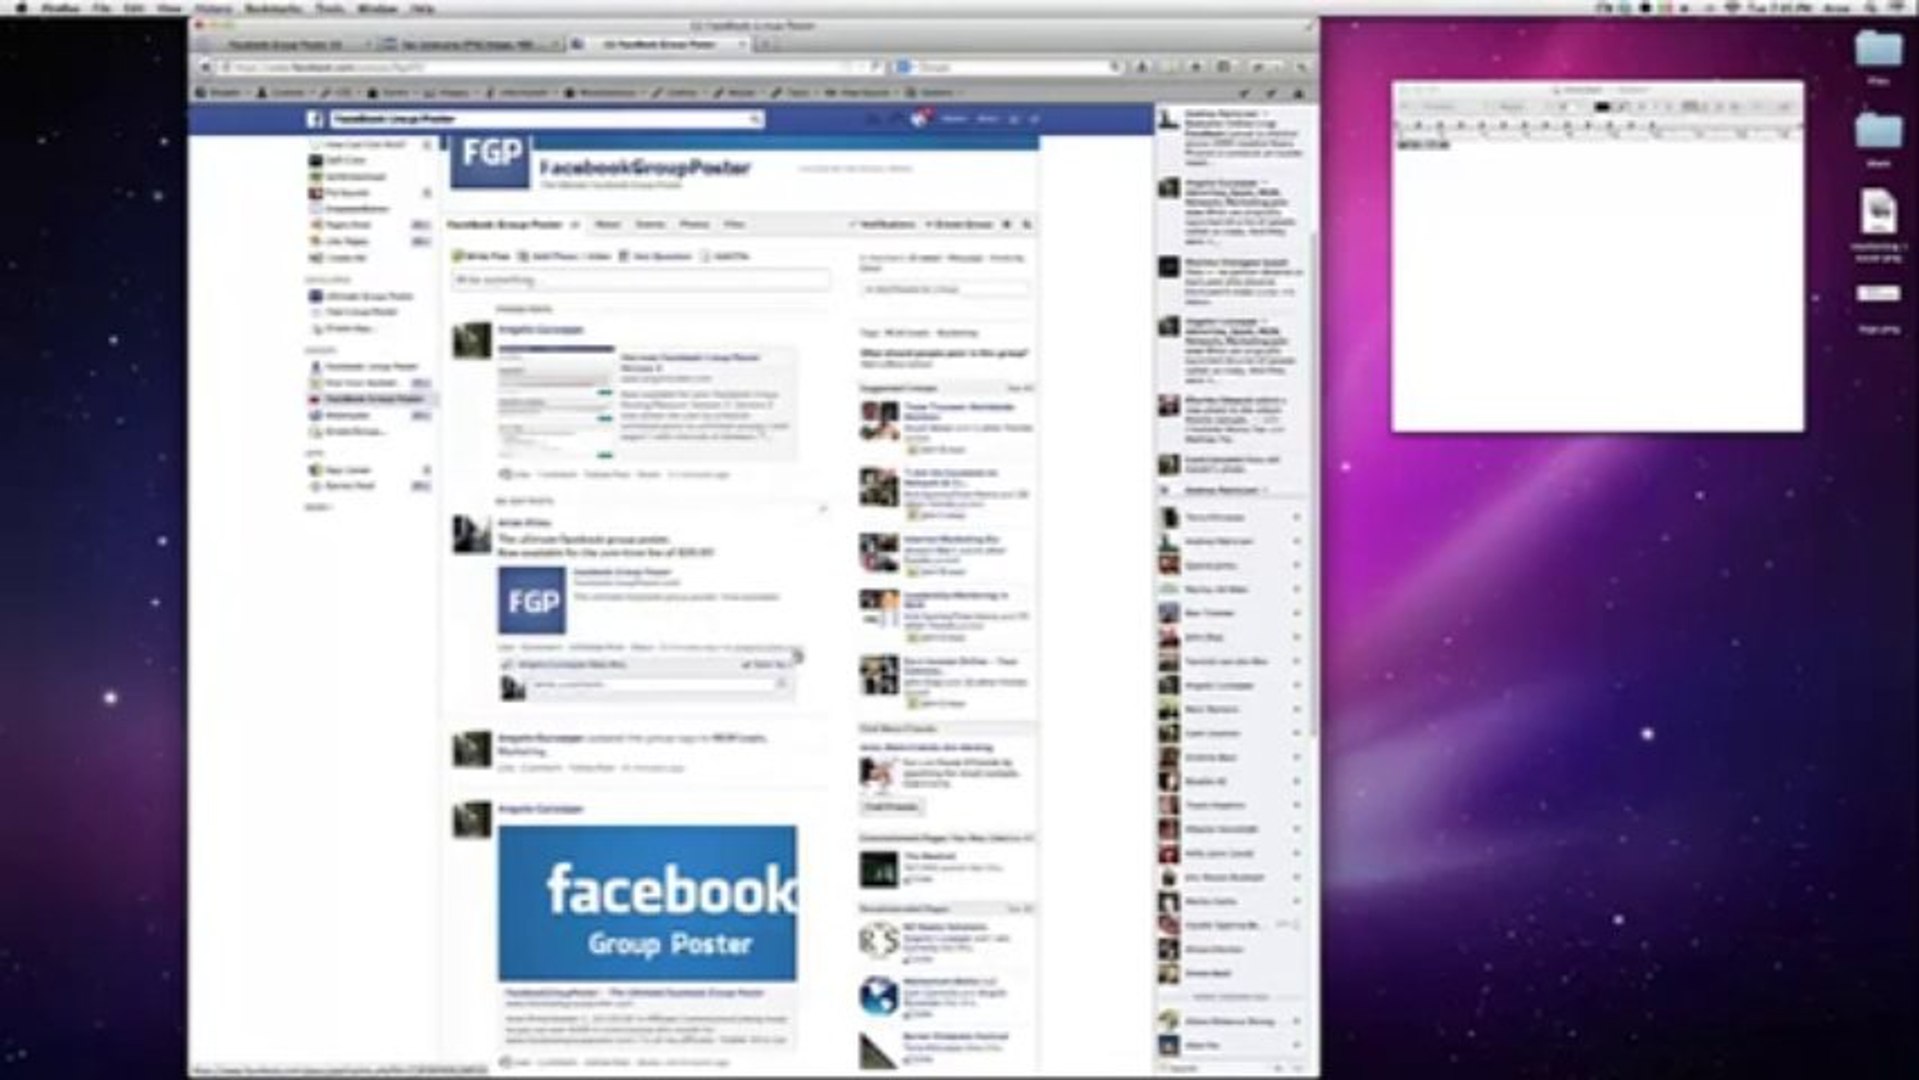
Task: Click the FGP group profile picture
Action: point(490,162)
